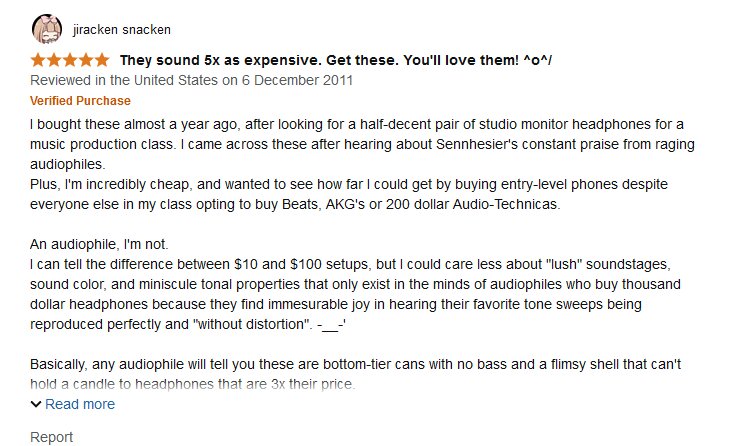Click the second star in the rating
748x446 pixels.
pyautogui.click(x=55, y=60)
